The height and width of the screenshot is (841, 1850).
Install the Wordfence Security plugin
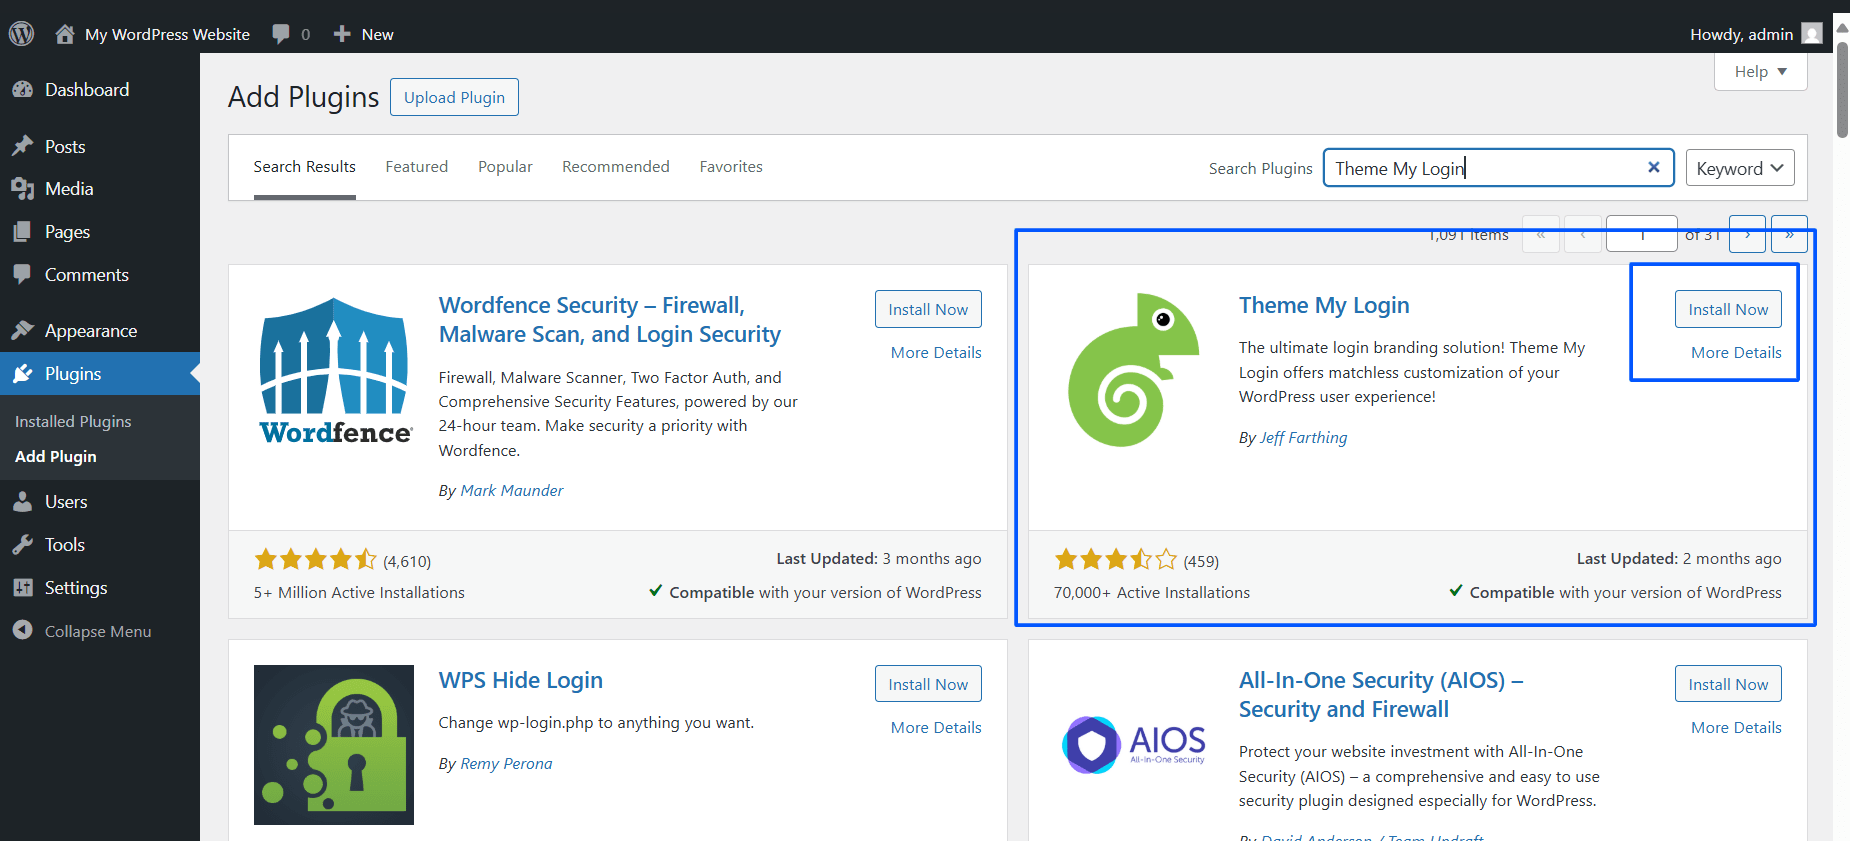[928, 309]
